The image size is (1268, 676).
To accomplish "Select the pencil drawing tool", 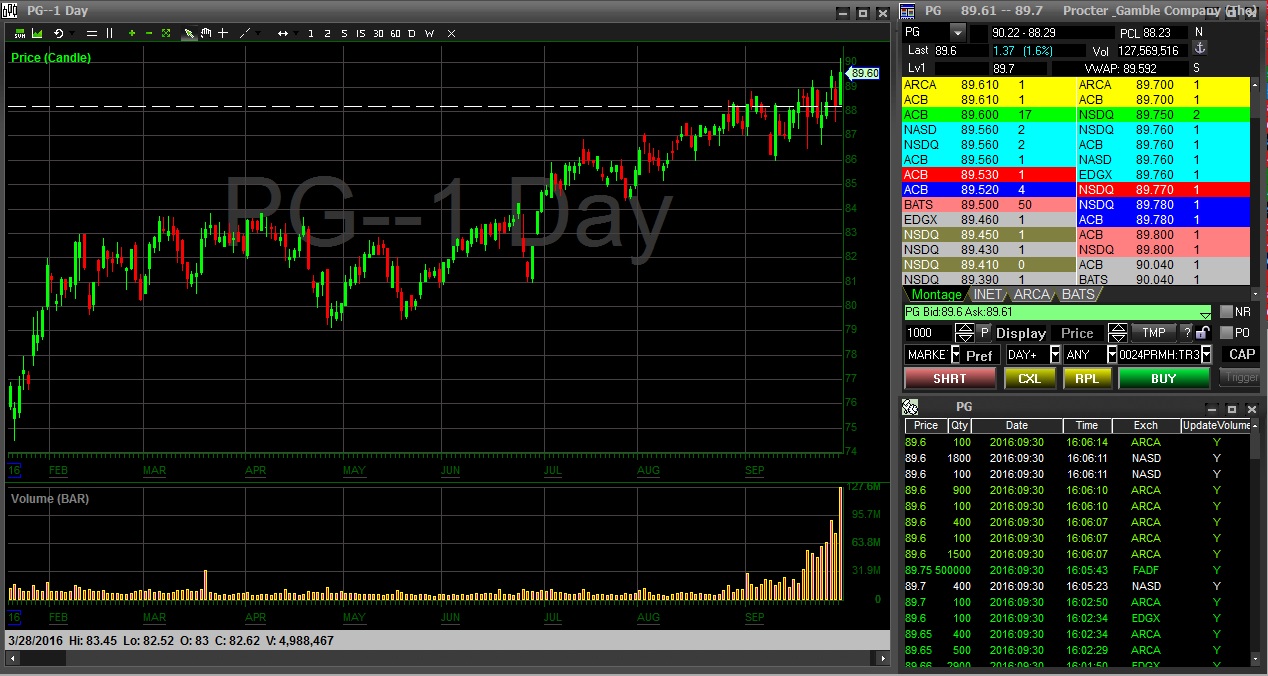I will pos(188,33).
